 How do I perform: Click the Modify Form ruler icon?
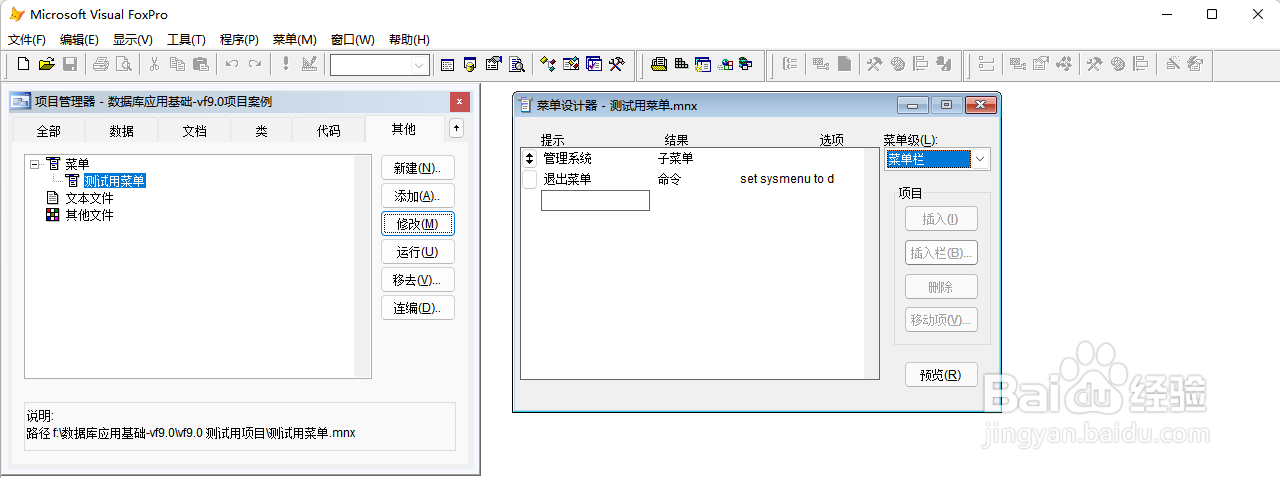point(308,64)
